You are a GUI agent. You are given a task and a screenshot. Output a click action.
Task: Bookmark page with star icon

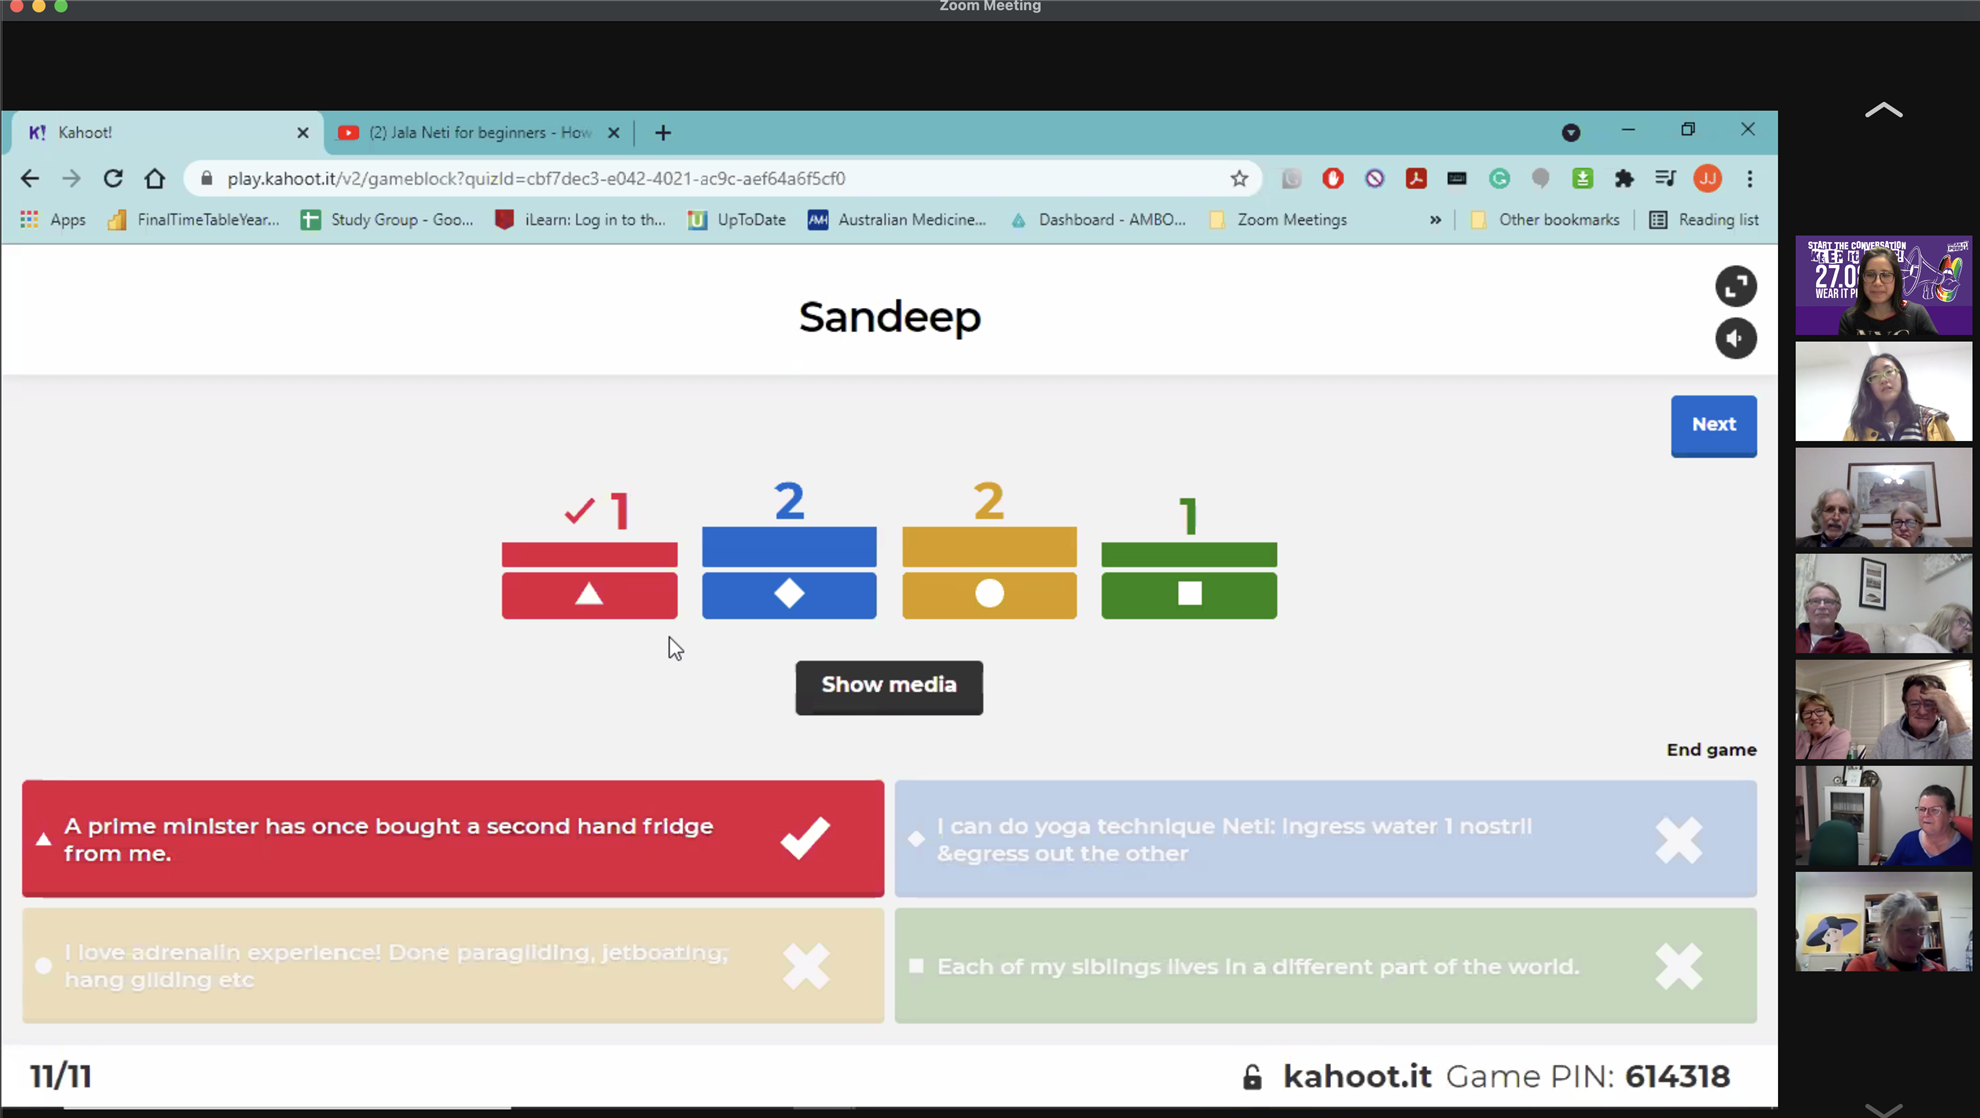(x=1239, y=179)
